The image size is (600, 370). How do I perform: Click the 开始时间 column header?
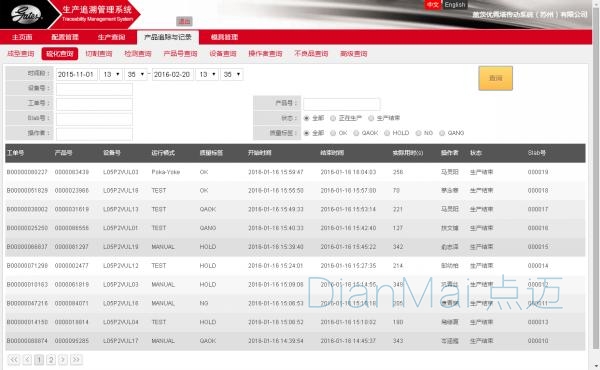click(x=259, y=153)
